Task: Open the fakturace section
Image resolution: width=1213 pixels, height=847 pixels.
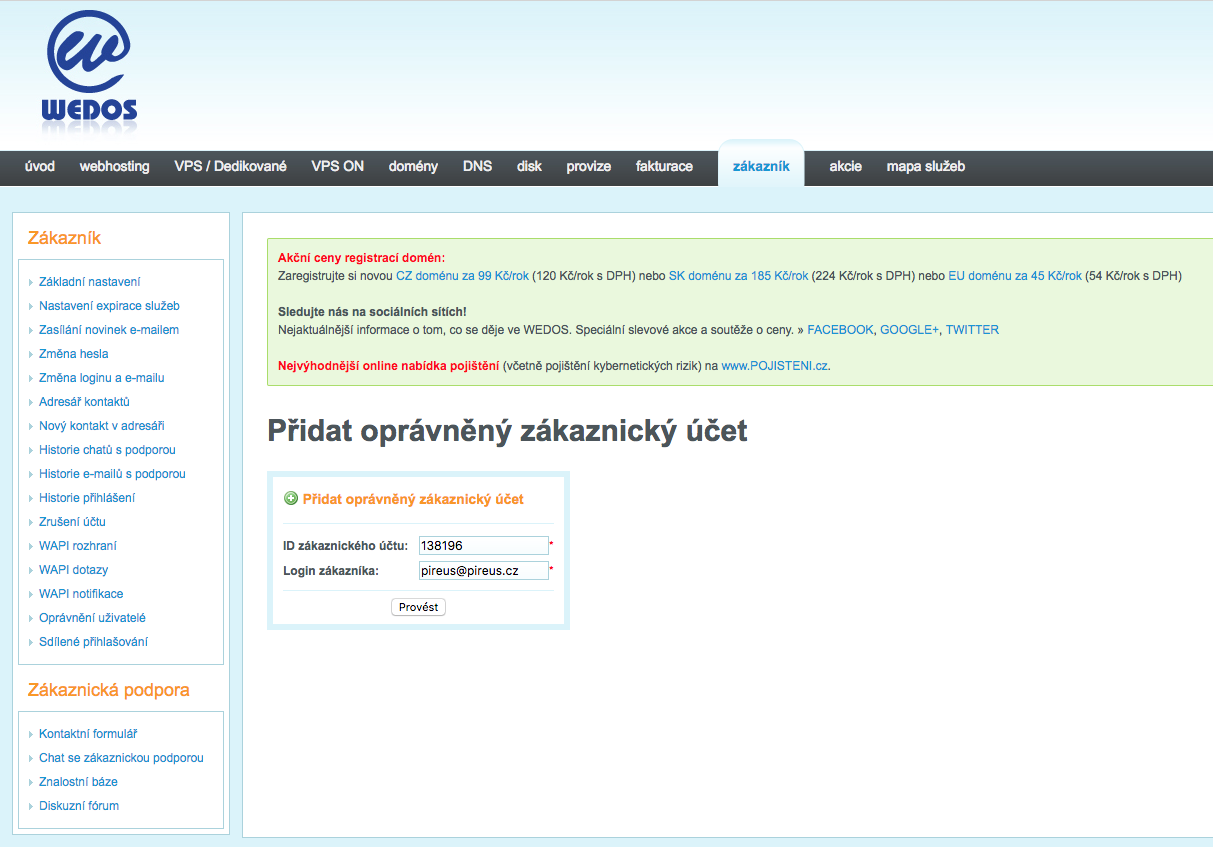Action: 664,167
